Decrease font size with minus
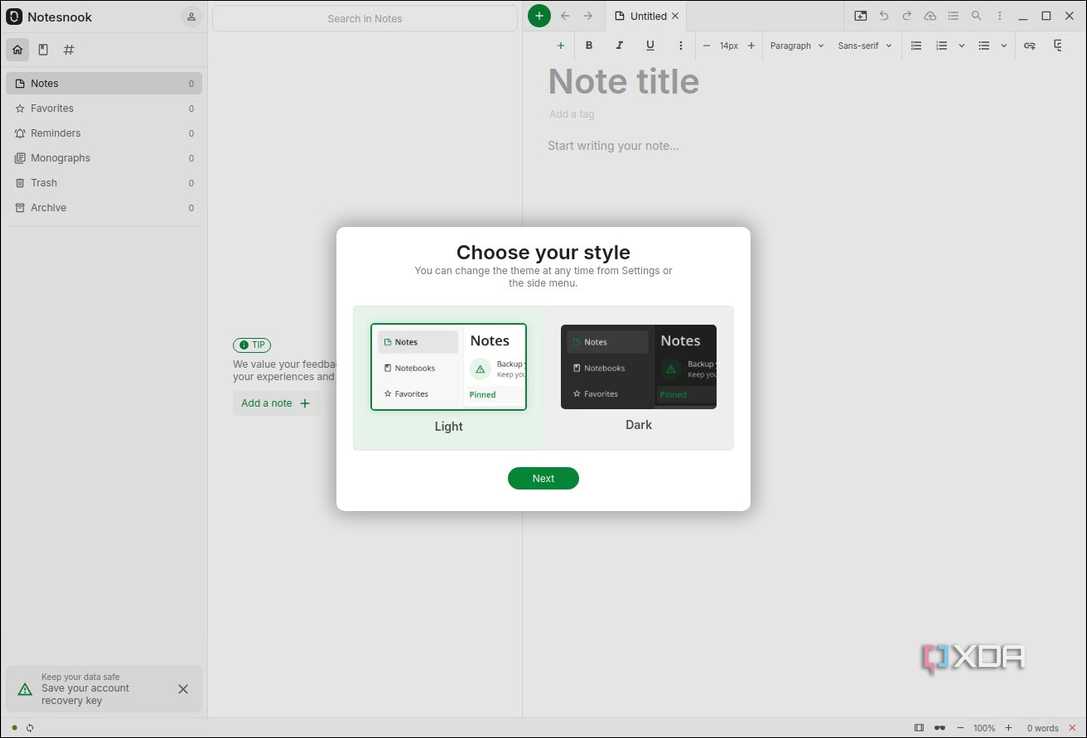The image size is (1087, 738). tap(706, 46)
